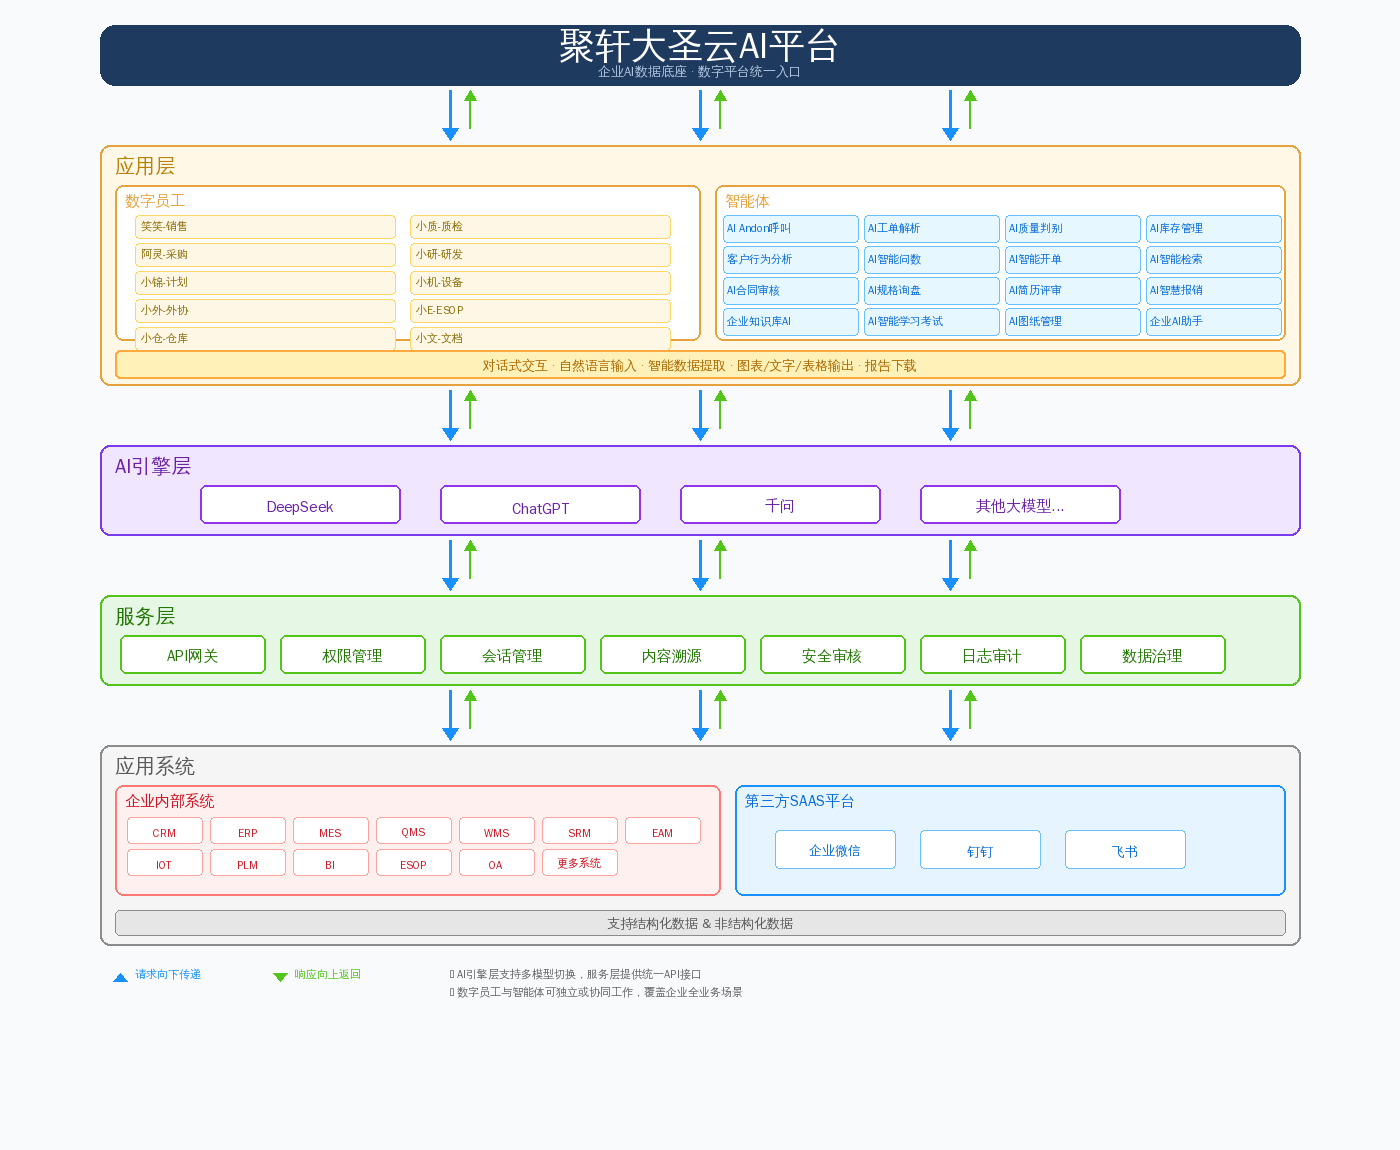Click the CRM system tag
The image size is (1400, 1150).
point(165,831)
